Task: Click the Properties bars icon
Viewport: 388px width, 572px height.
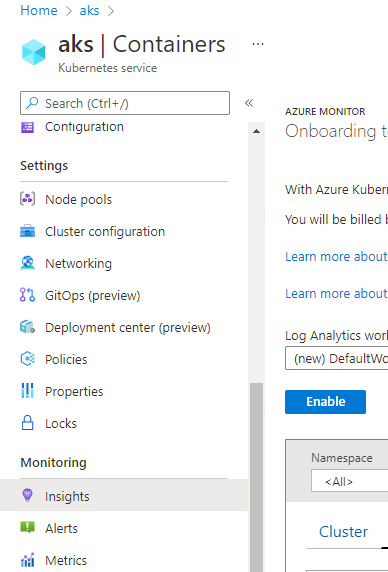Action: tap(27, 391)
